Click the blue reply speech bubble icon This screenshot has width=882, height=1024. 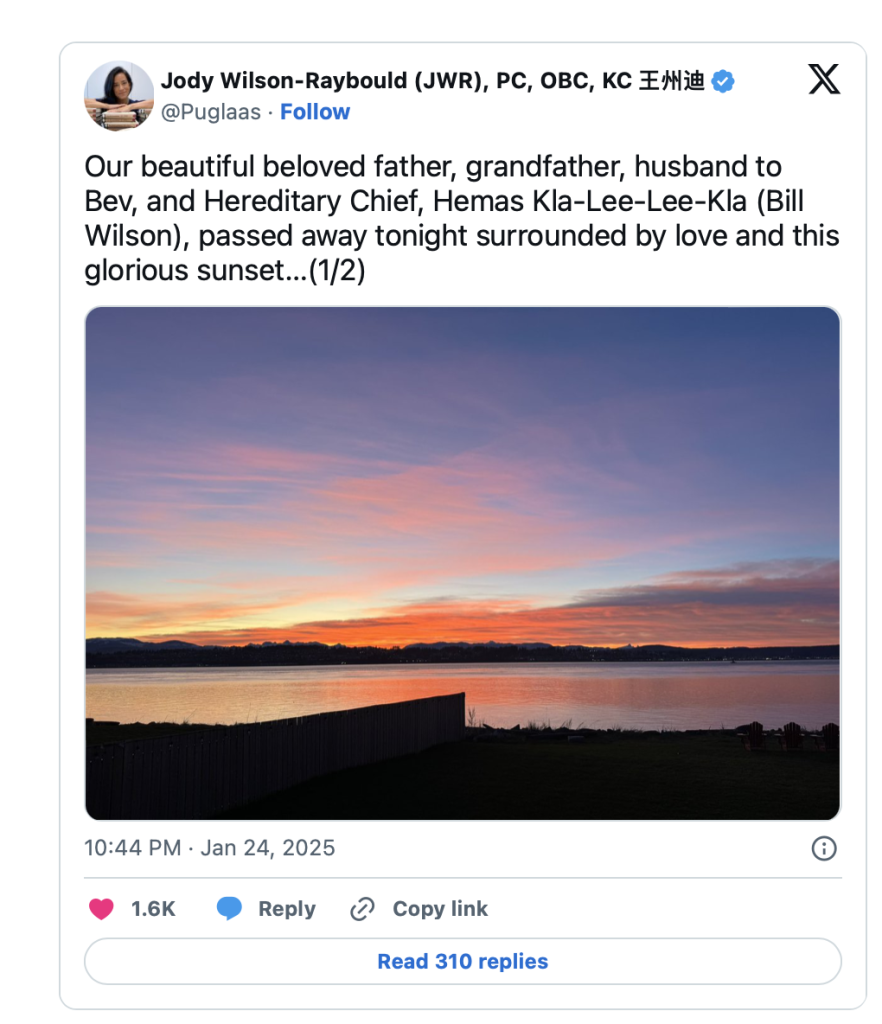[230, 909]
